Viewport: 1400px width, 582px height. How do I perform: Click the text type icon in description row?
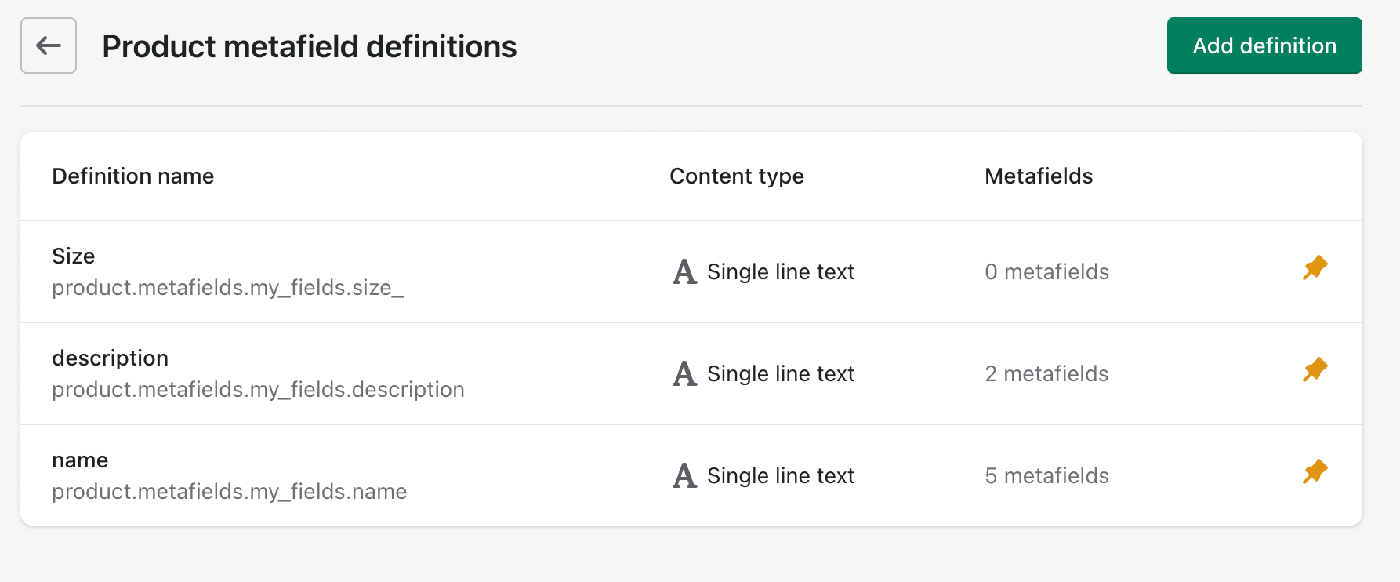pyautogui.click(x=684, y=374)
